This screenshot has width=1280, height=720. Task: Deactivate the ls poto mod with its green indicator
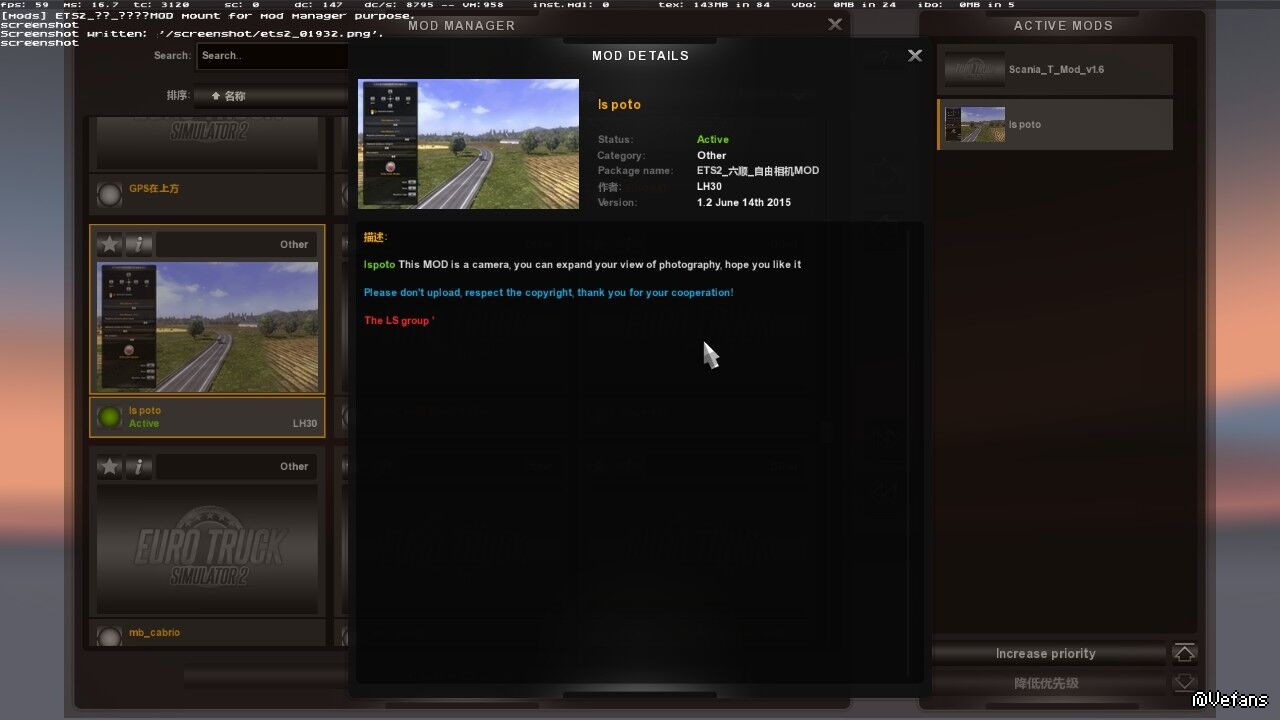click(109, 417)
